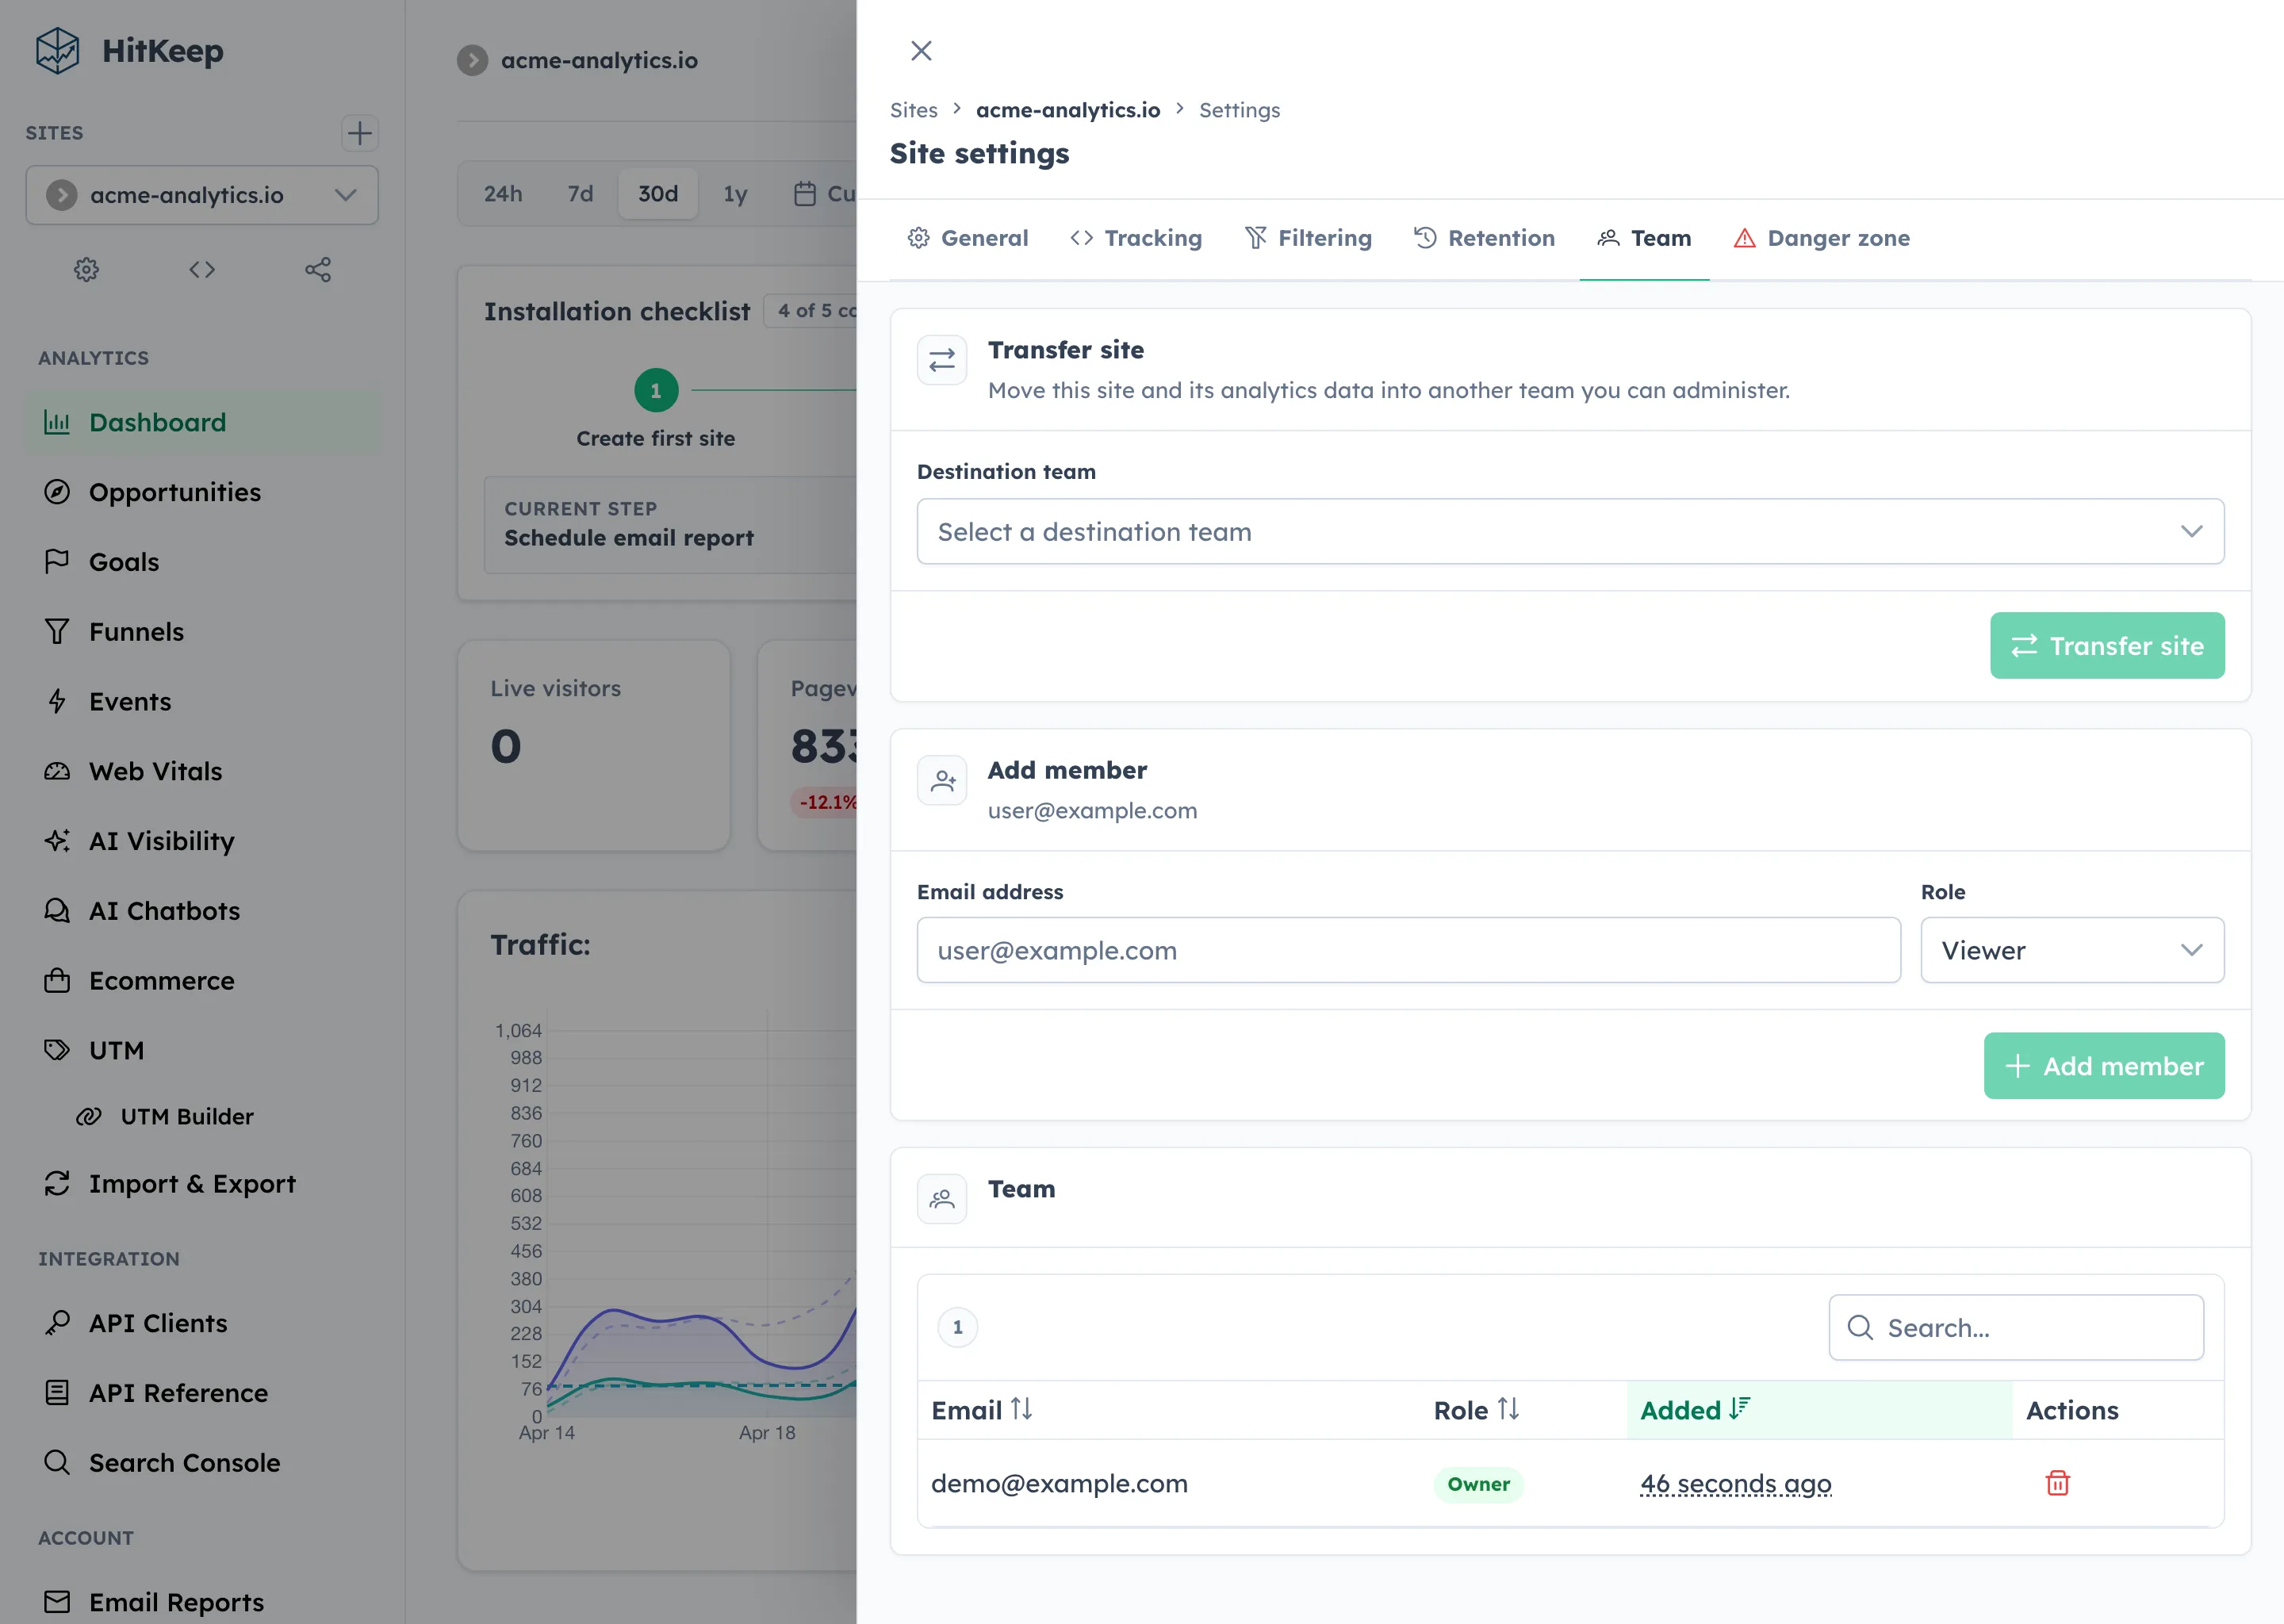
Task: Open Events in the sidebar
Action: (202, 701)
